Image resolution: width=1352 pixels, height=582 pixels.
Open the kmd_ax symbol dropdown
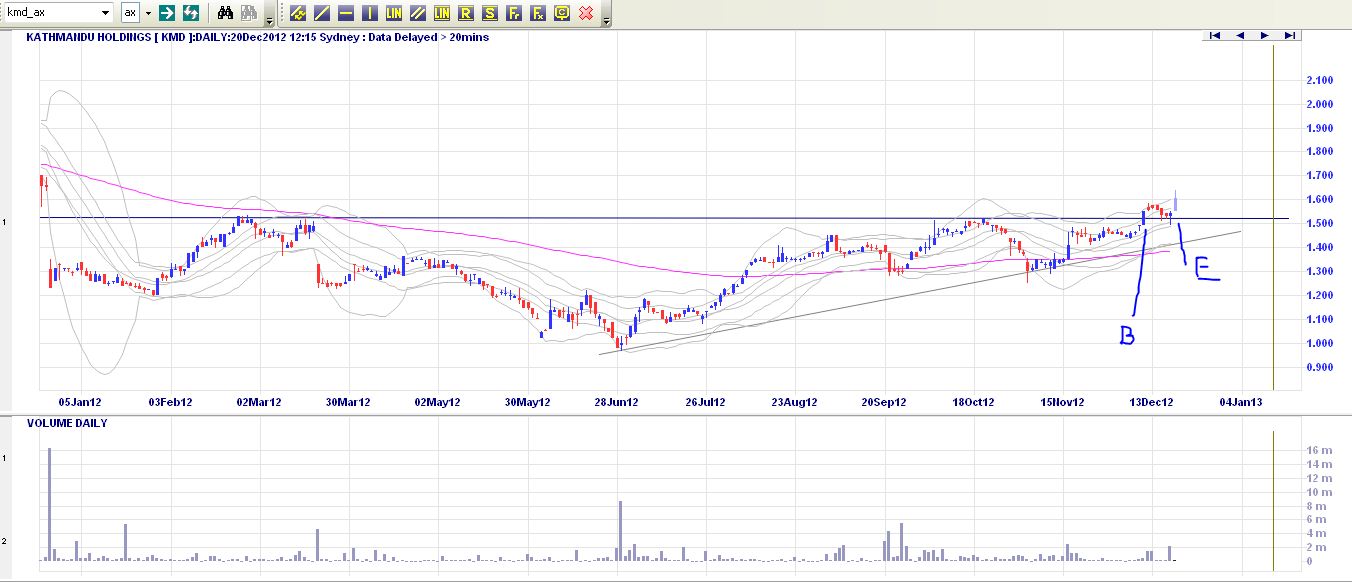(x=105, y=13)
